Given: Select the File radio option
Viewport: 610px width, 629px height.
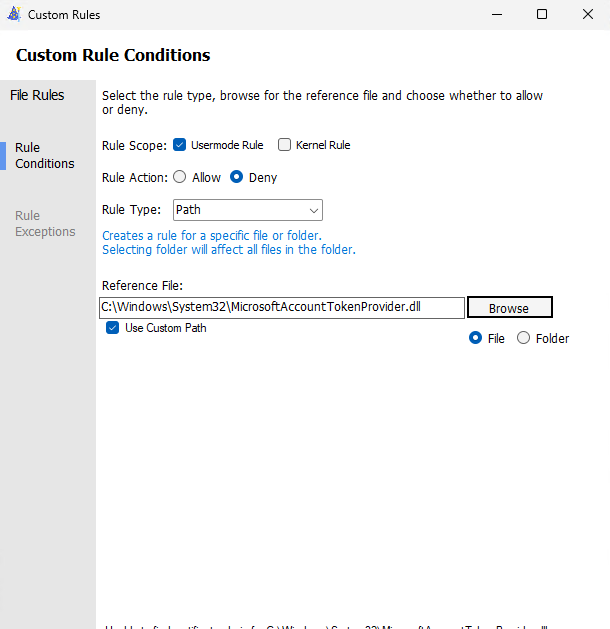Looking at the screenshot, I should (476, 338).
